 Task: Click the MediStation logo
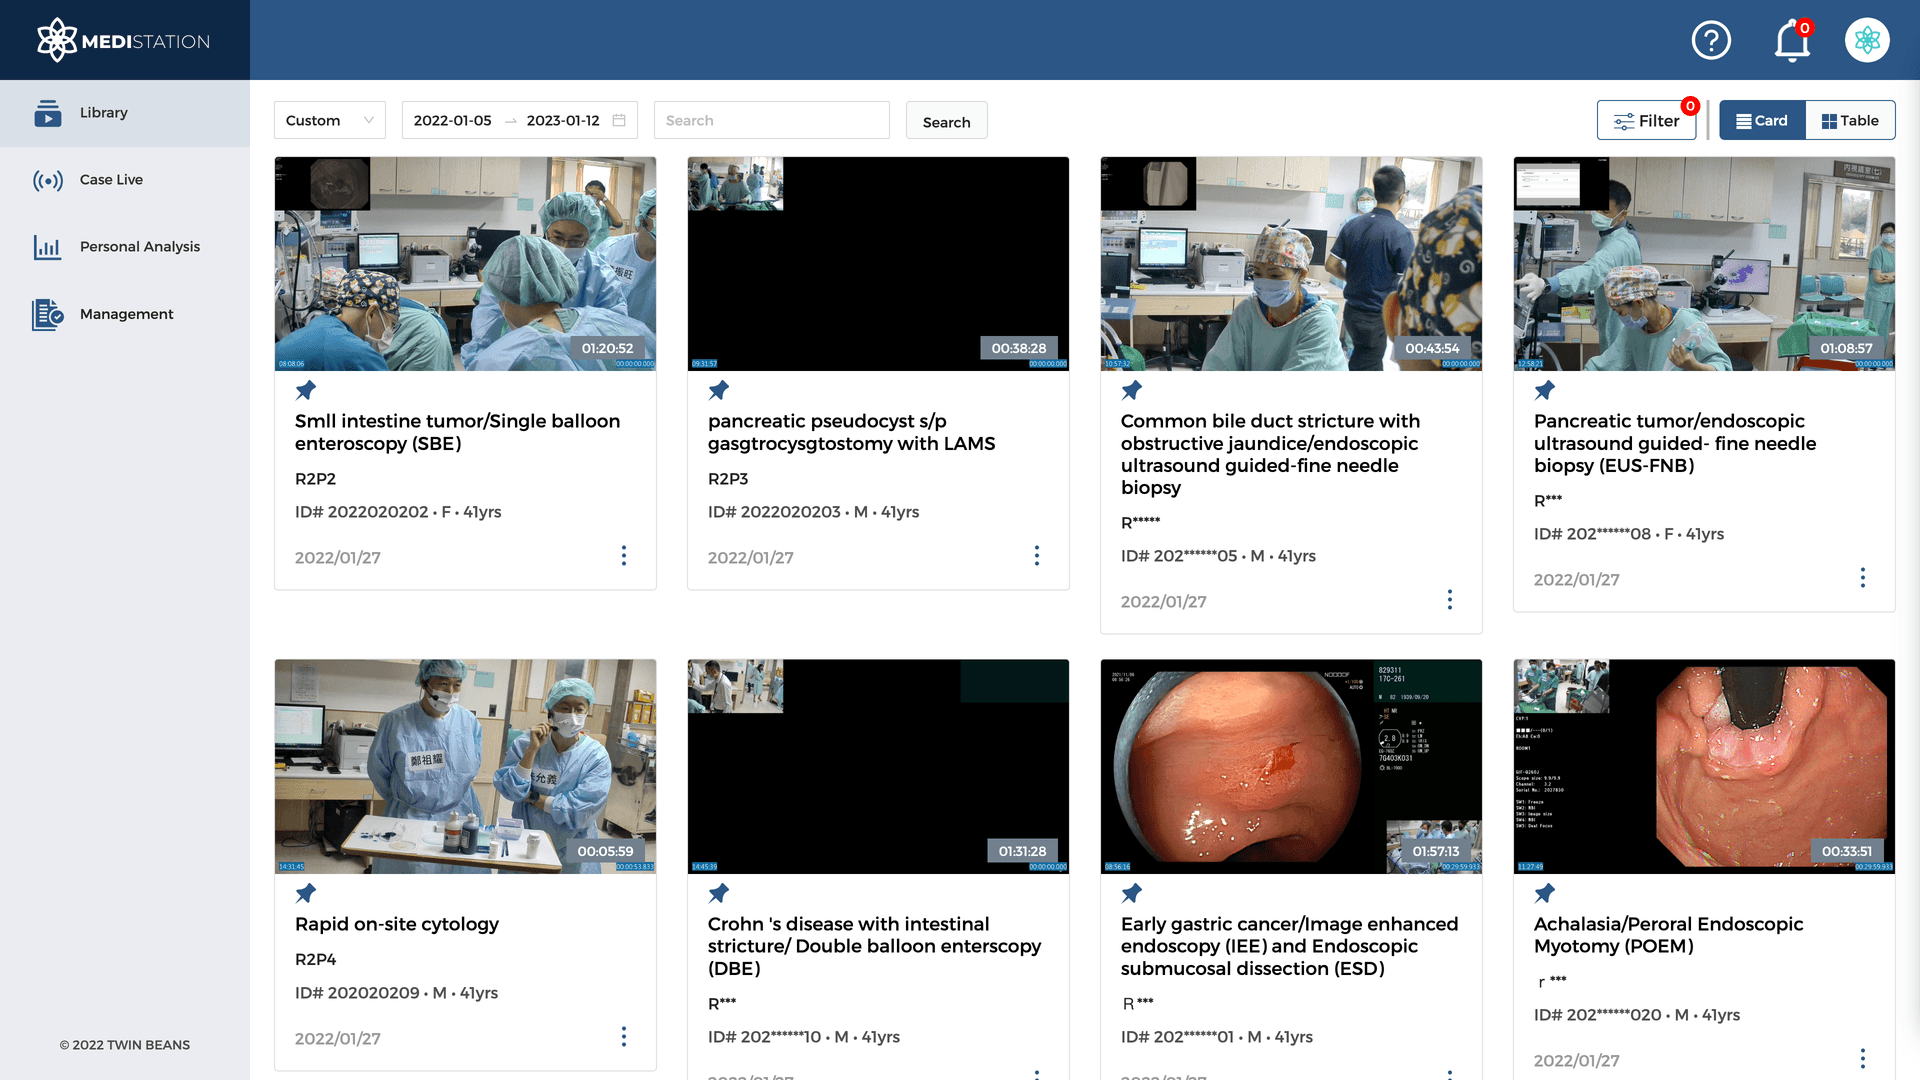pos(124,40)
